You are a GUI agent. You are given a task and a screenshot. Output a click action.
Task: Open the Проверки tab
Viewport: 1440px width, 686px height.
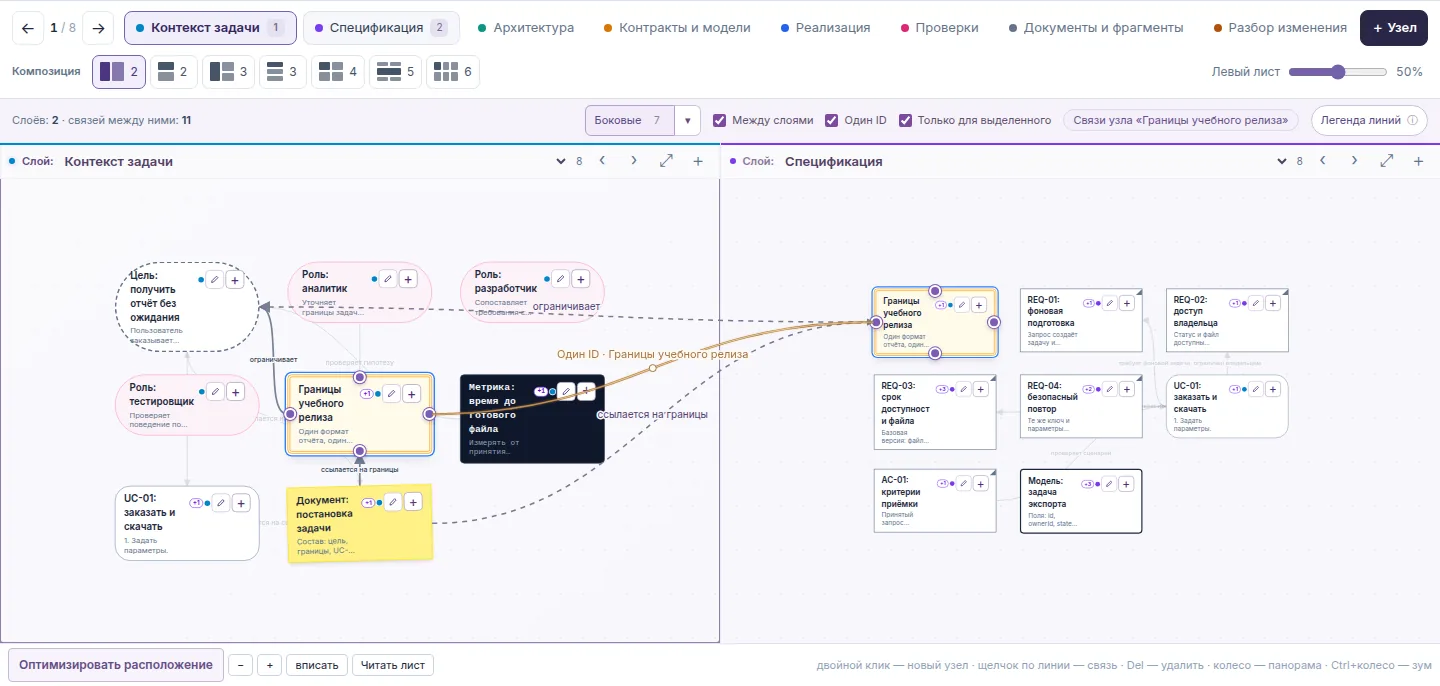pyautogui.click(x=940, y=28)
